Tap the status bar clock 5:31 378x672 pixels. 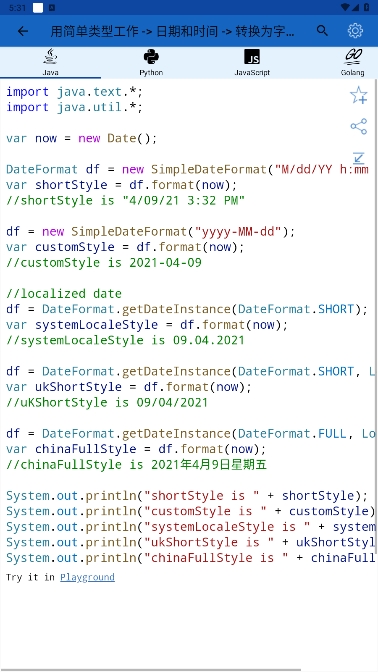coord(18,7)
